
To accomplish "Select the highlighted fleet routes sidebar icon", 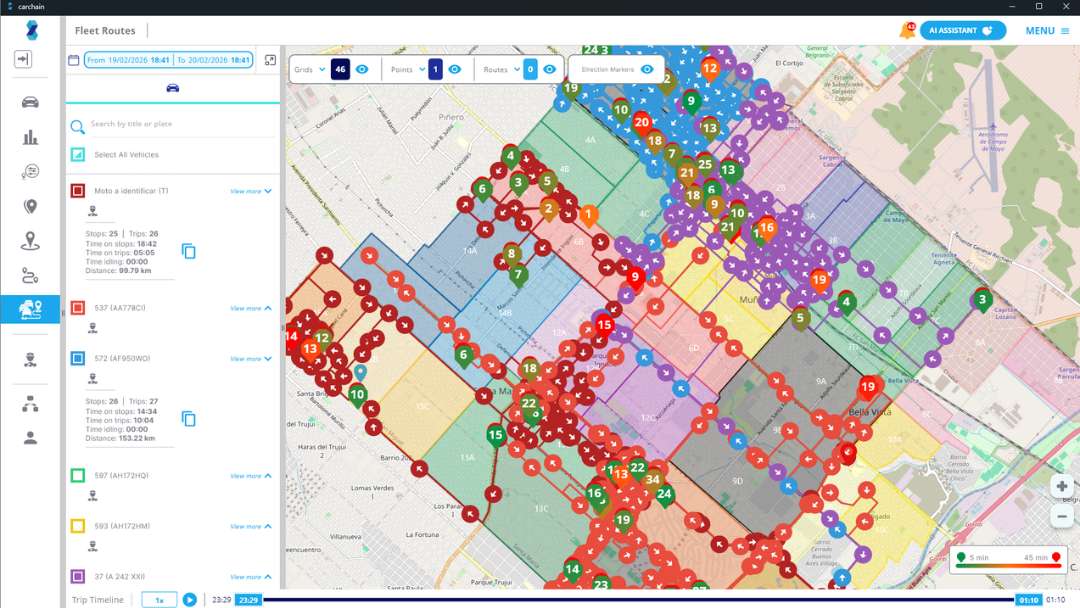I will (x=30, y=306).
